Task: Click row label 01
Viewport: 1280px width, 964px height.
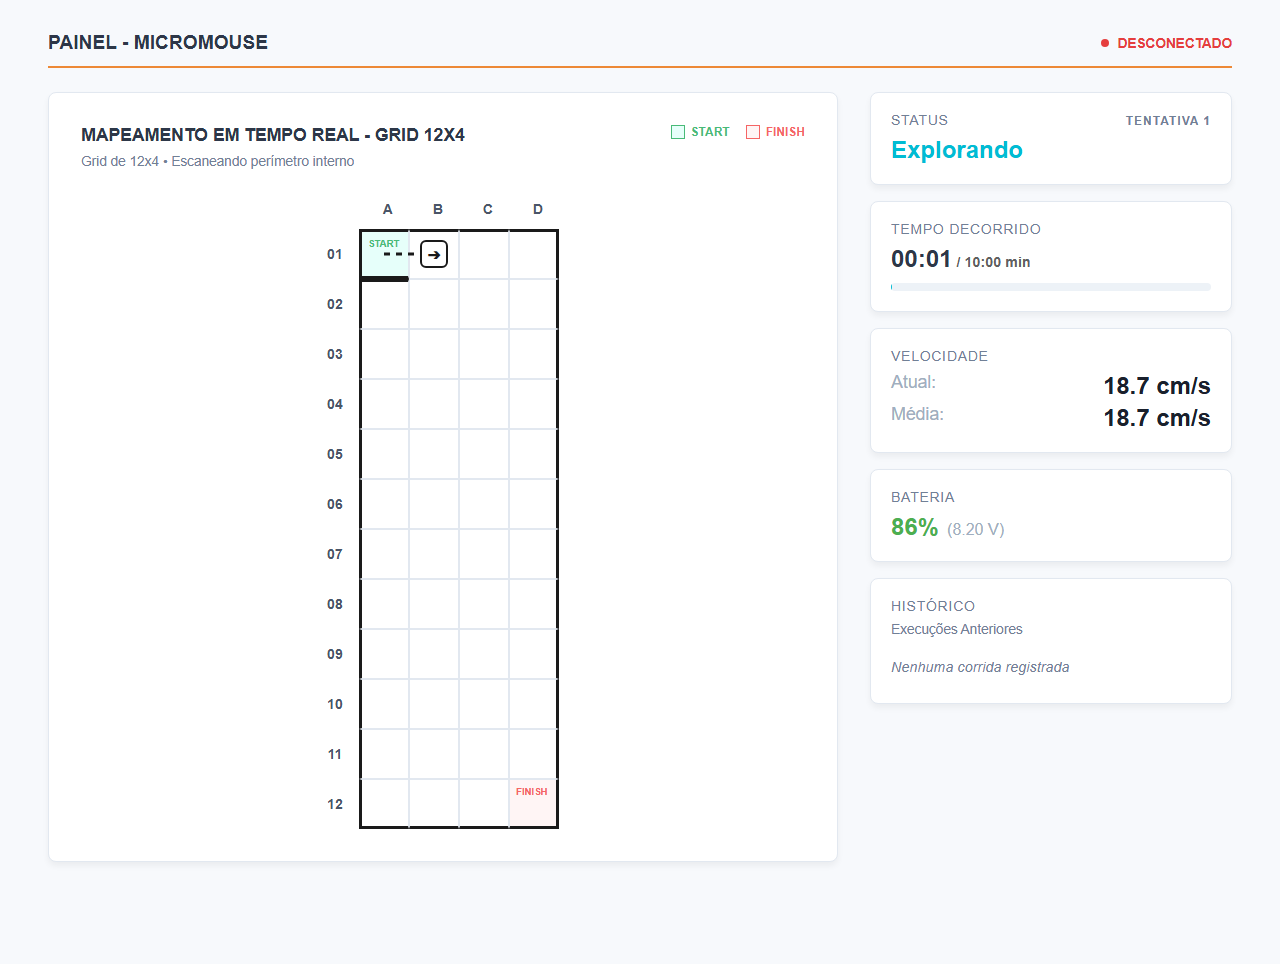Action: pyautogui.click(x=335, y=254)
